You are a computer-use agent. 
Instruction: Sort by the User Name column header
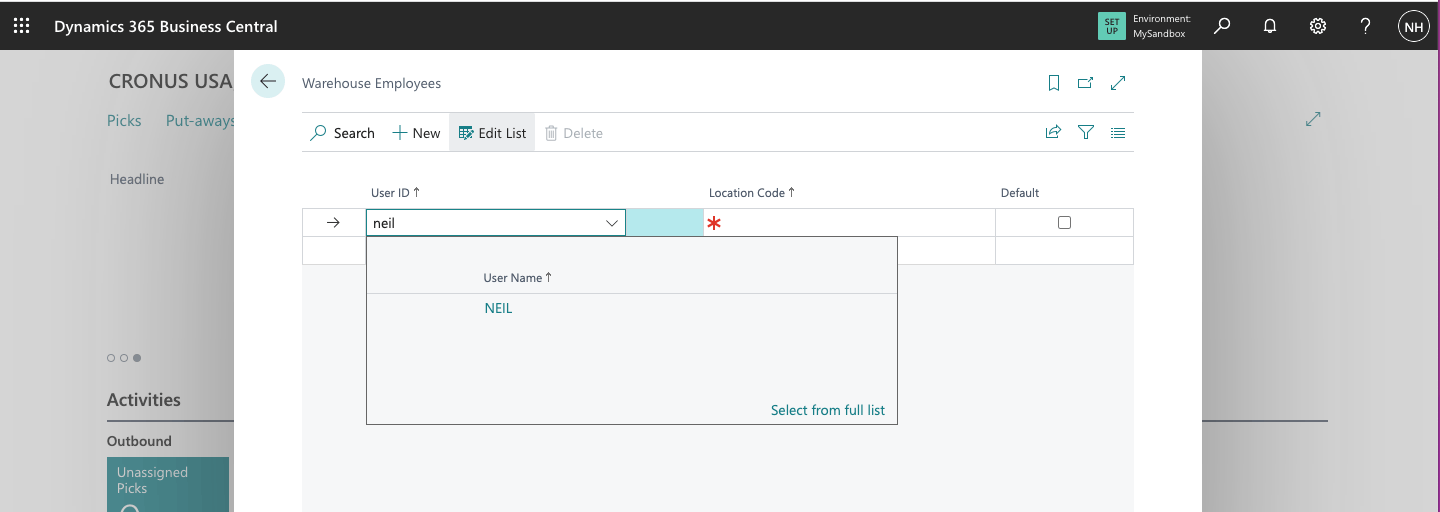click(x=517, y=278)
